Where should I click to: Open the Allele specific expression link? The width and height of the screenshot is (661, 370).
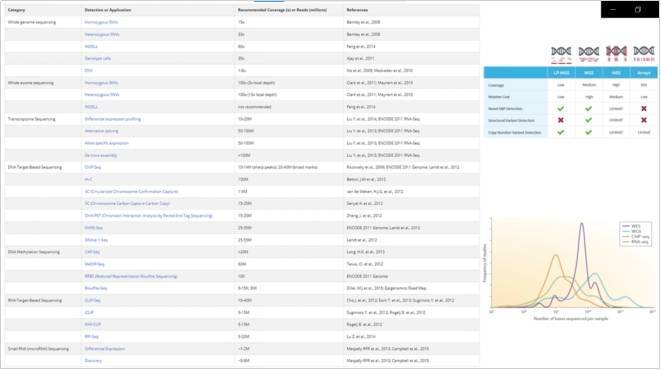pyautogui.click(x=107, y=143)
